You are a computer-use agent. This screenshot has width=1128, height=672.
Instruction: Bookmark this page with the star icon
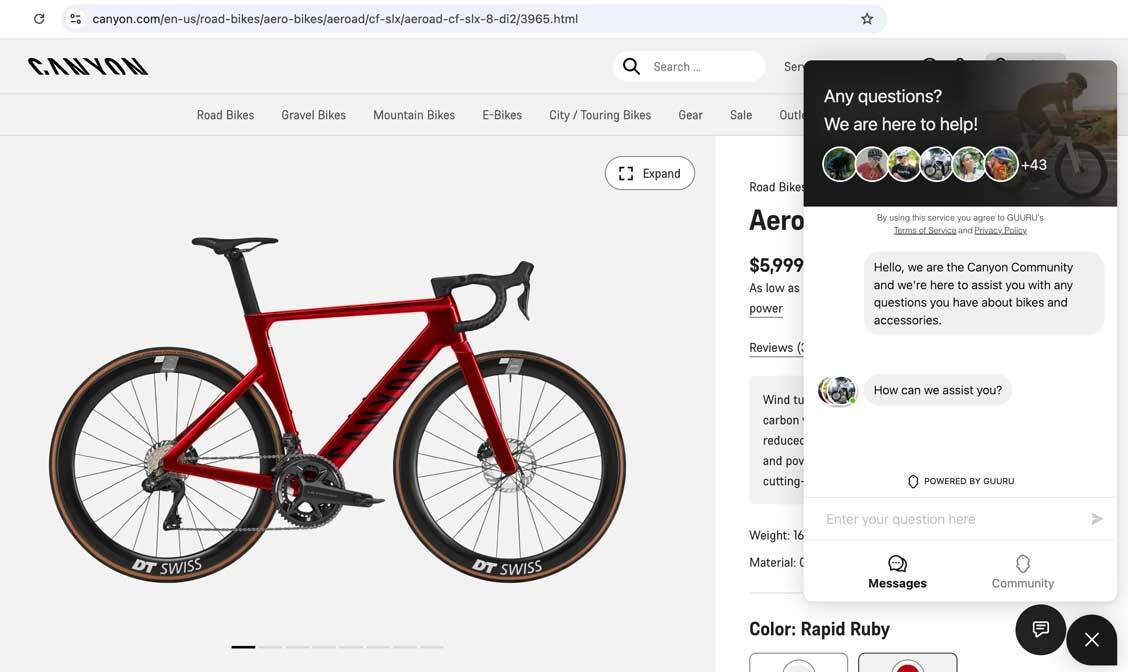click(867, 19)
